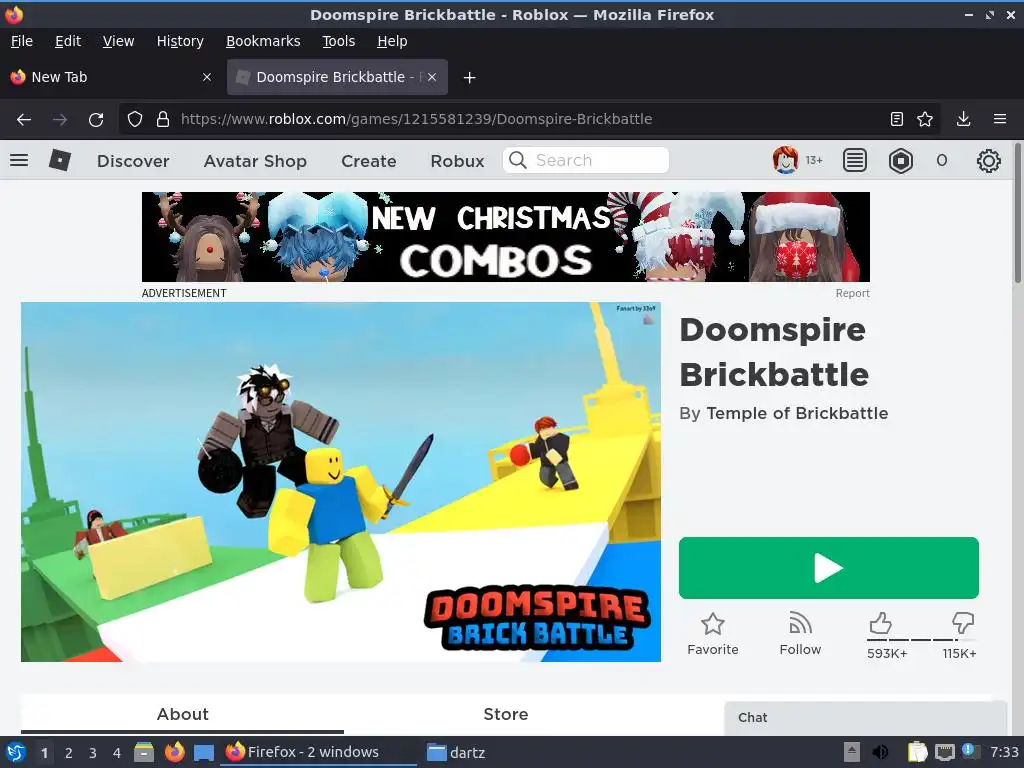Open a new browser tab with plus
Image resolution: width=1024 pixels, height=768 pixels.
[469, 78]
